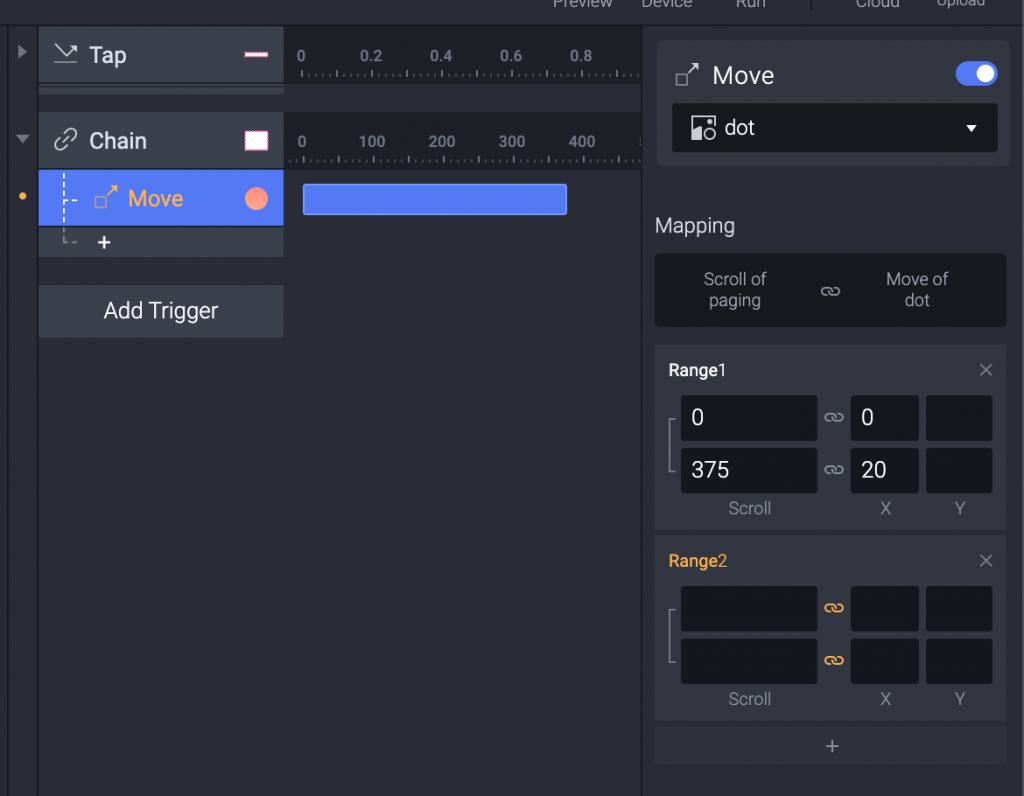Click Range1 scroll end field showing 375
1024x796 pixels.
pos(748,470)
